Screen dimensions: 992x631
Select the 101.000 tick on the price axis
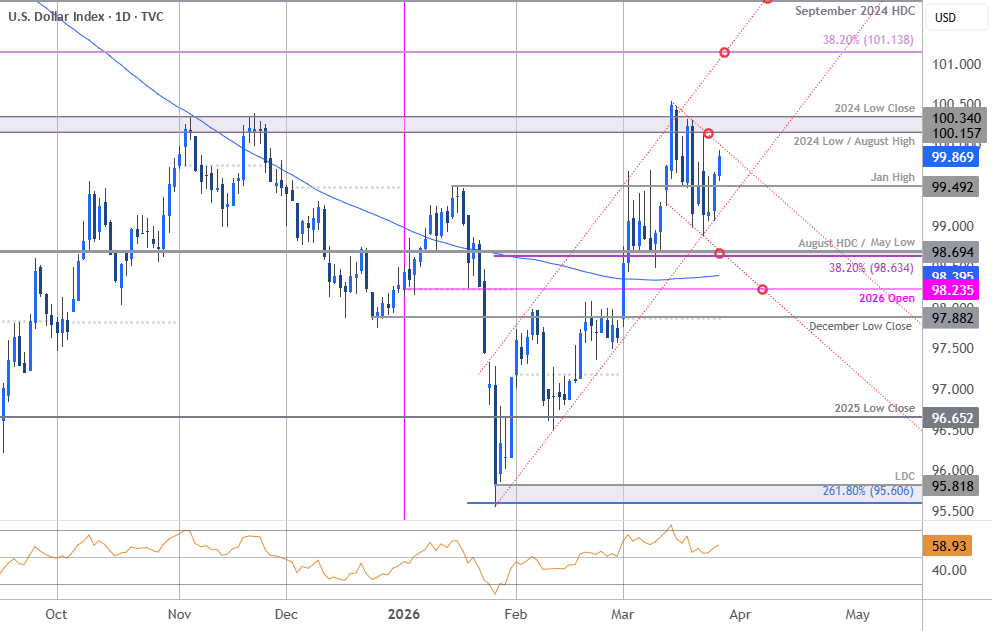tap(956, 64)
